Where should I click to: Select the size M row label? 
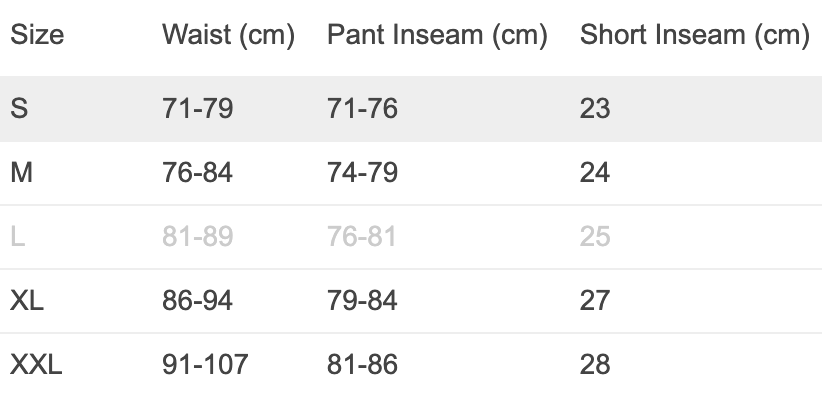pos(21,172)
